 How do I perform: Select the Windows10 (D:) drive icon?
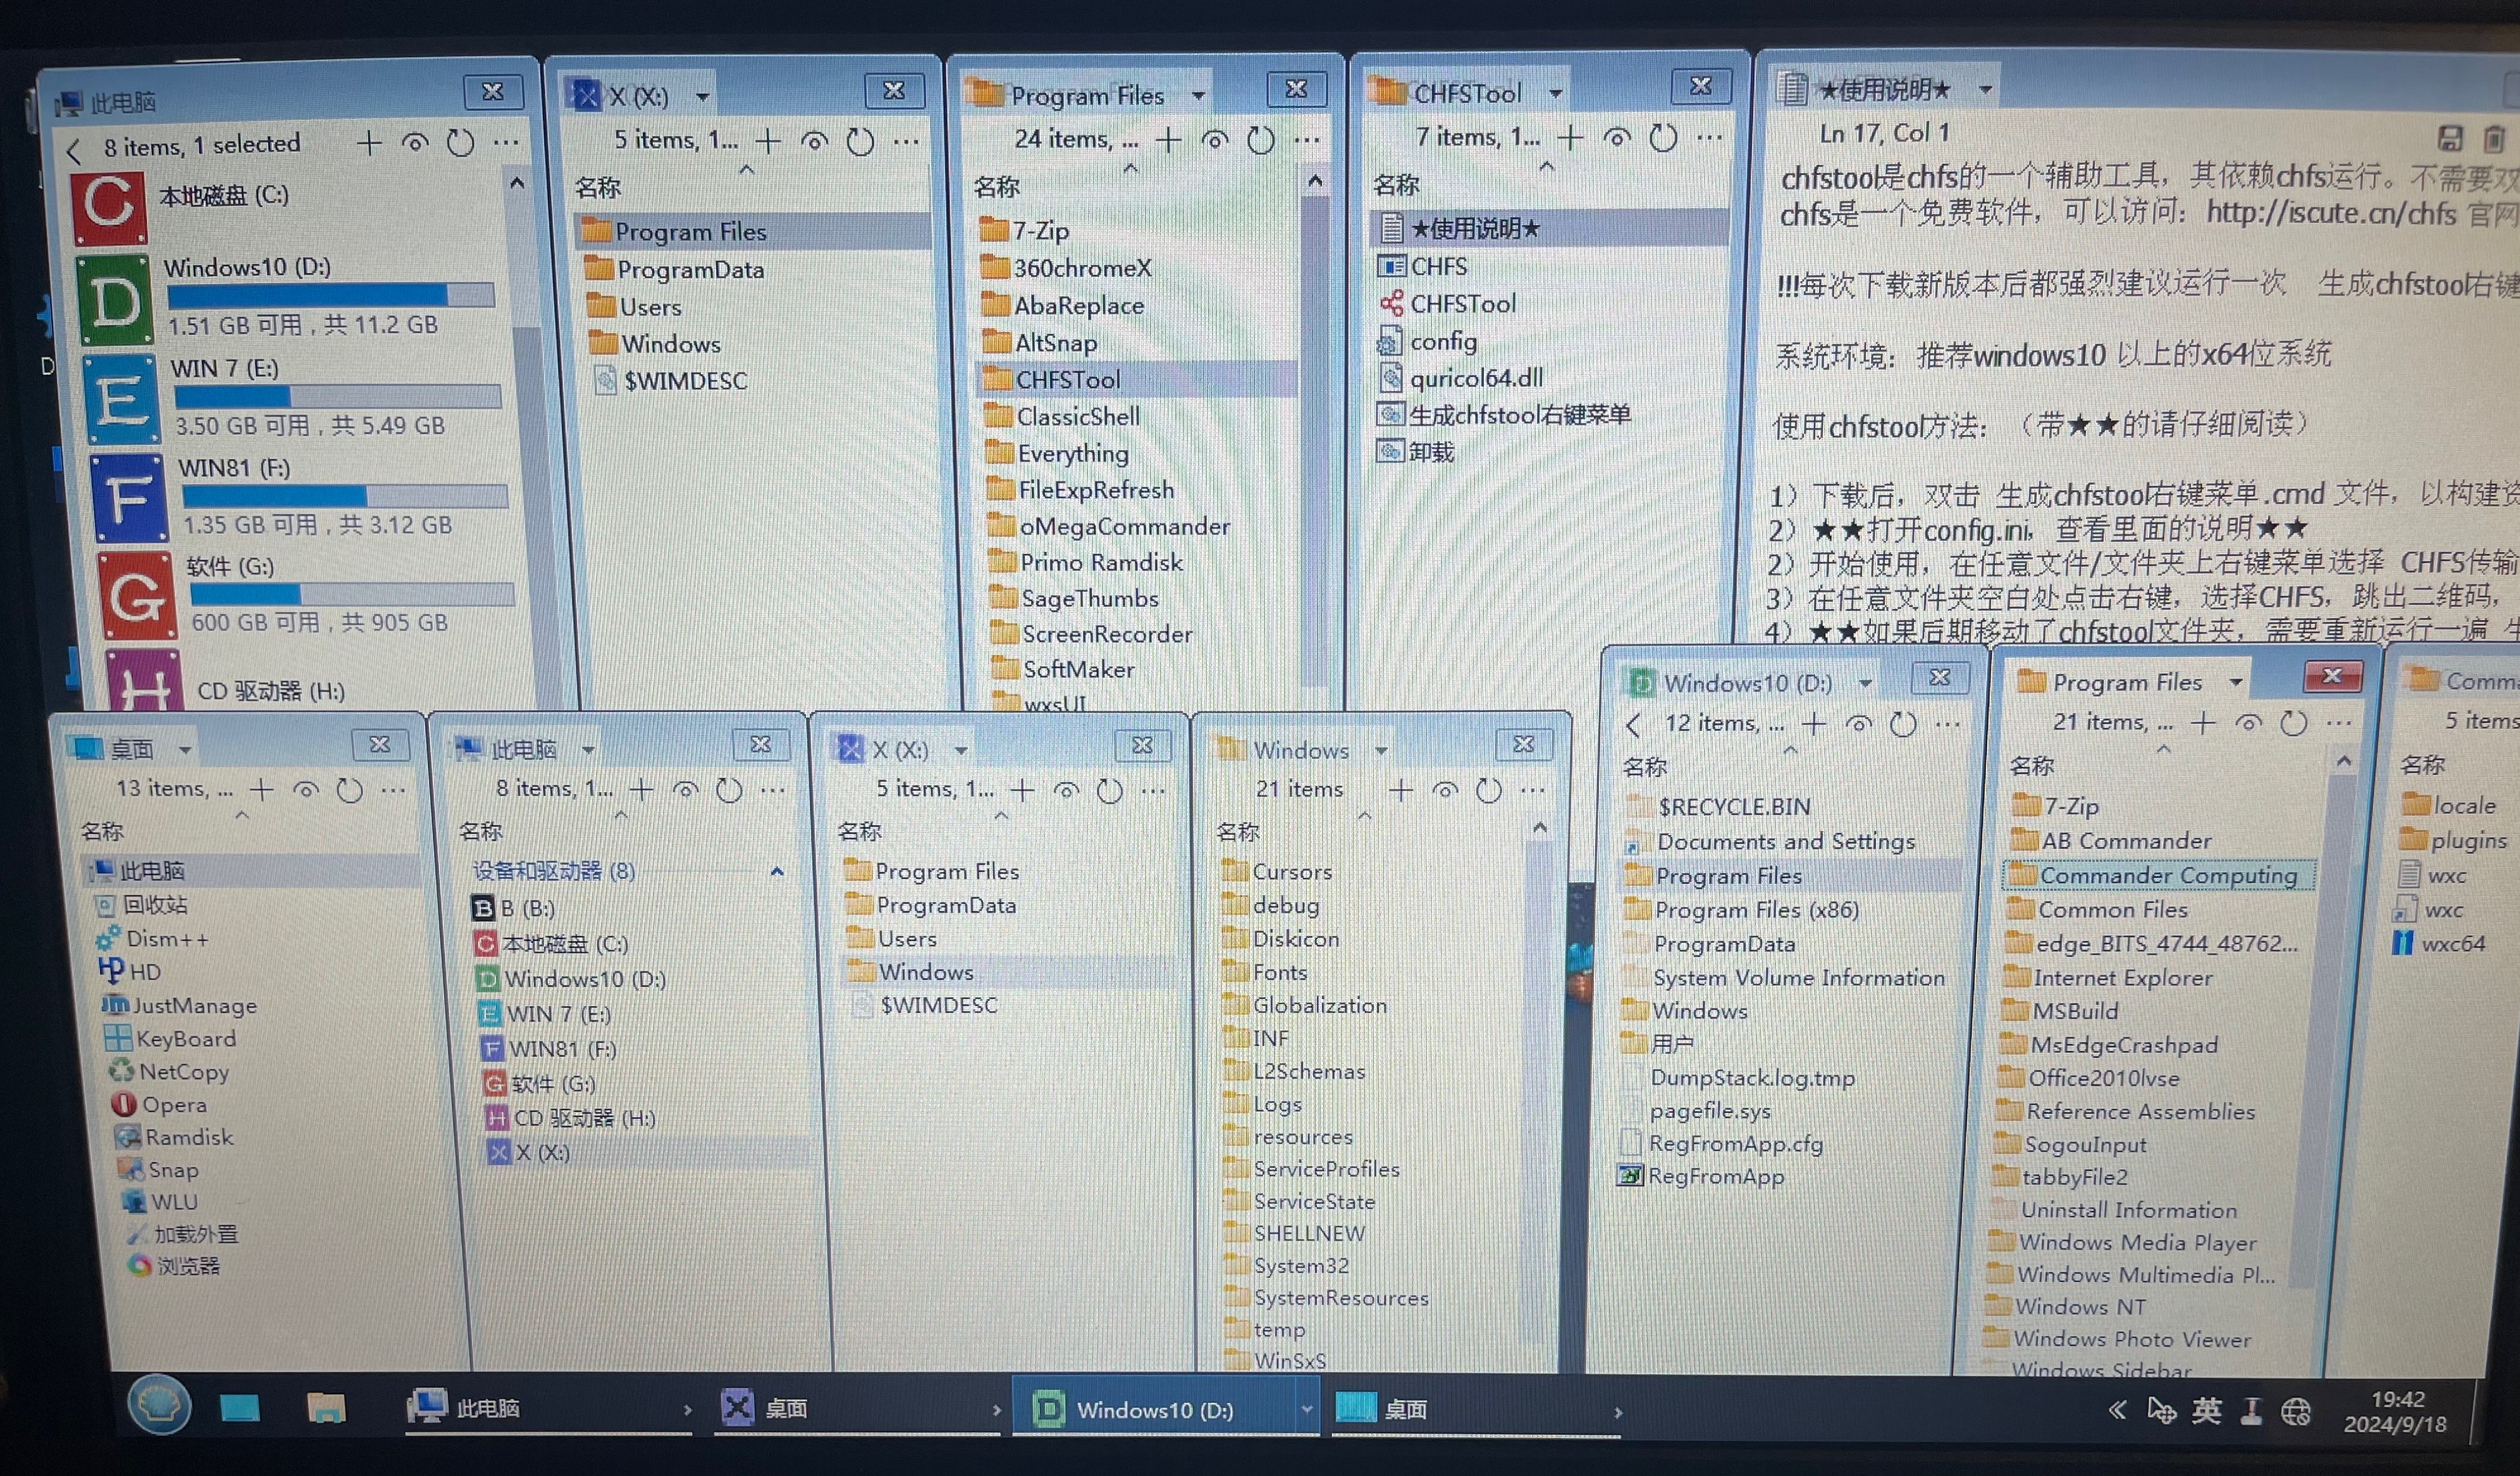(116, 299)
